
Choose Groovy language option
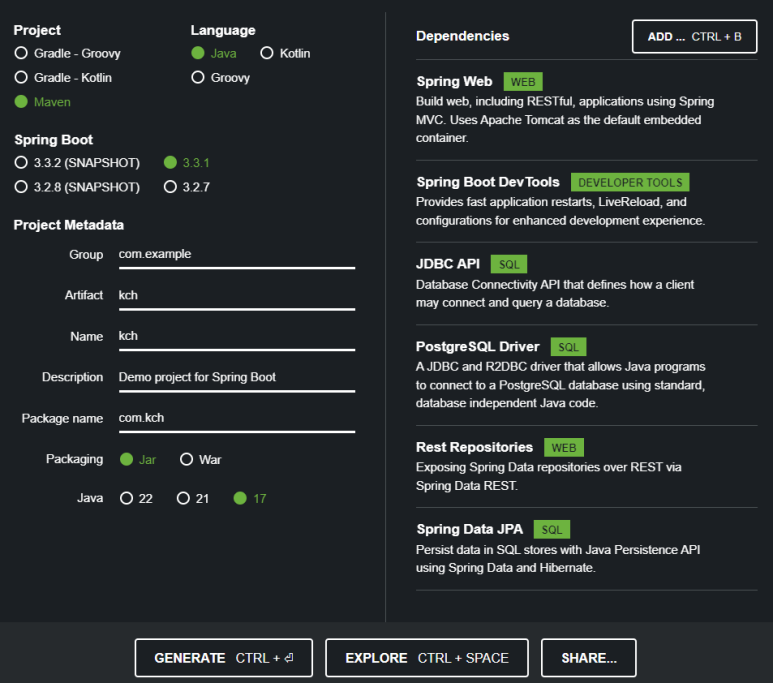(221, 77)
